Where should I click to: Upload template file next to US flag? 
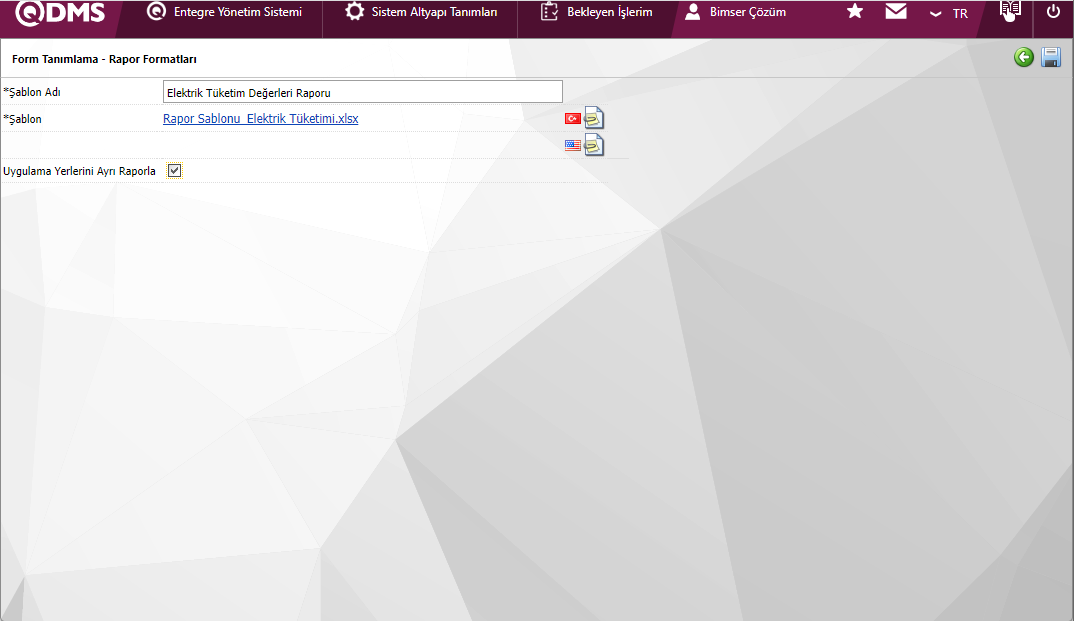pyautogui.click(x=594, y=145)
